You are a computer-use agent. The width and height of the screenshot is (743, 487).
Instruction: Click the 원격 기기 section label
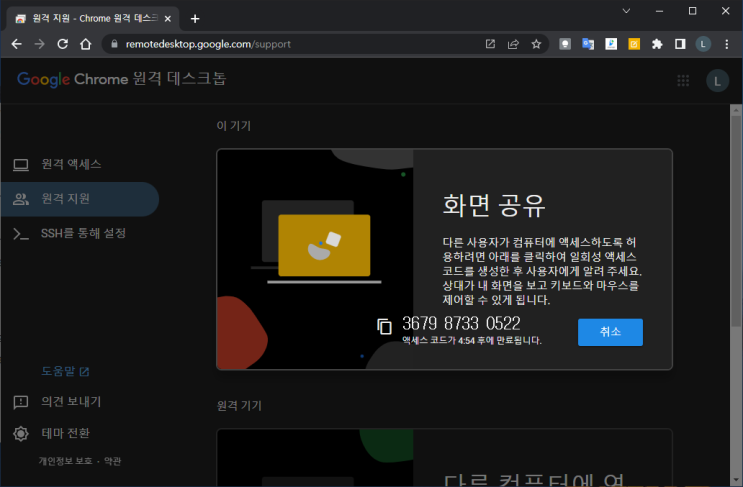239,406
